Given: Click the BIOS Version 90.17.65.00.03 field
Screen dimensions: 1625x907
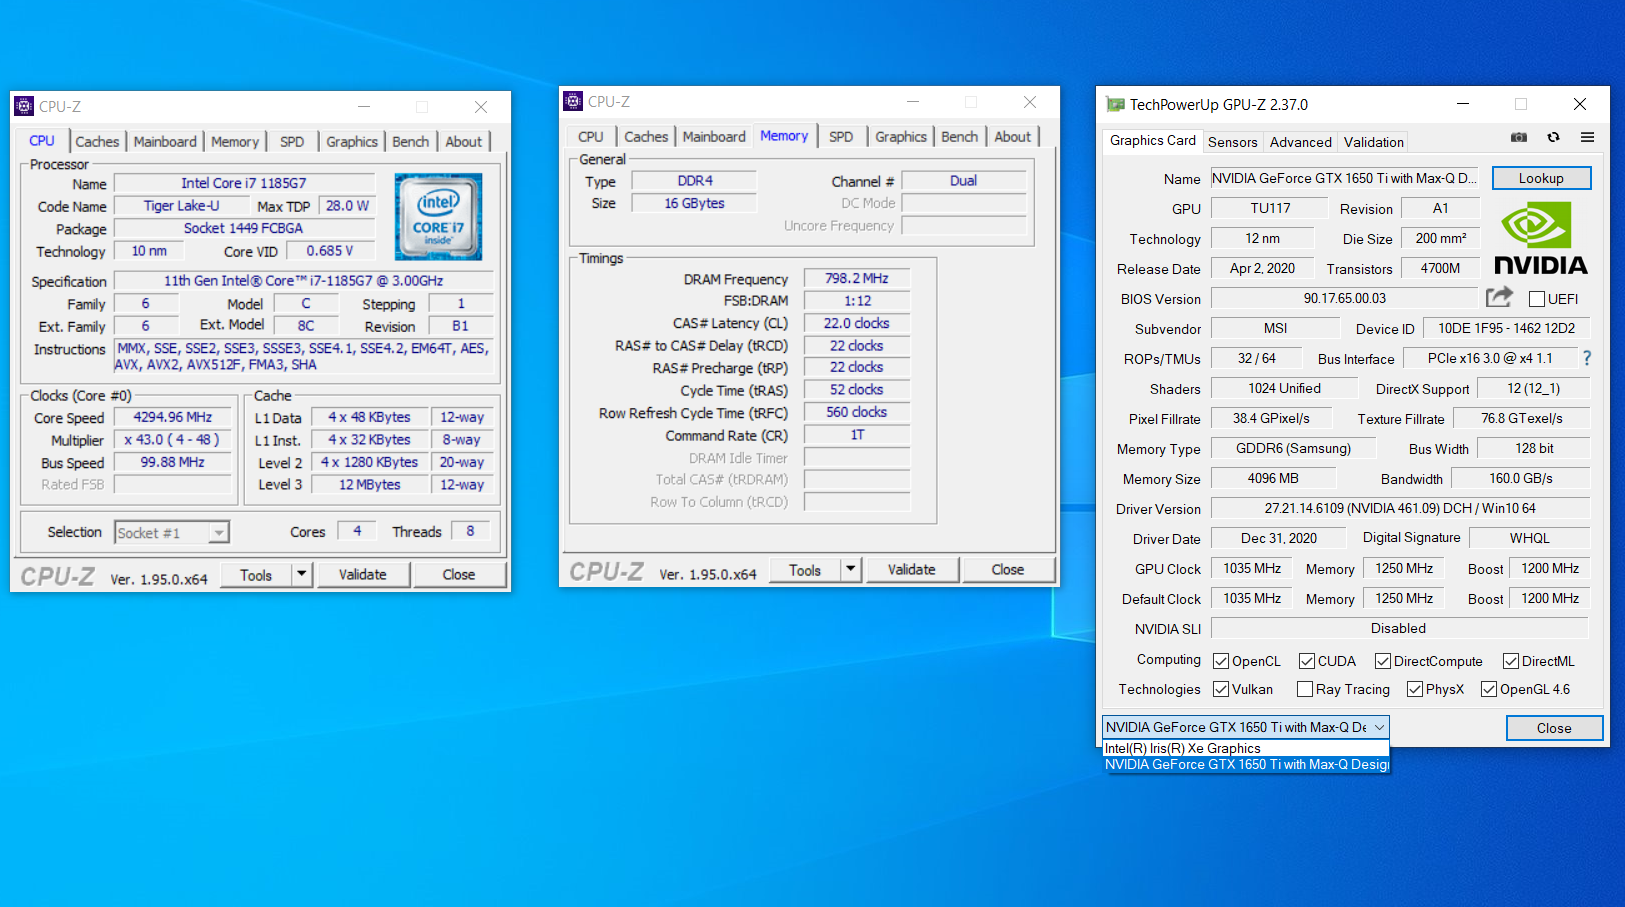Looking at the screenshot, I should tap(1344, 298).
